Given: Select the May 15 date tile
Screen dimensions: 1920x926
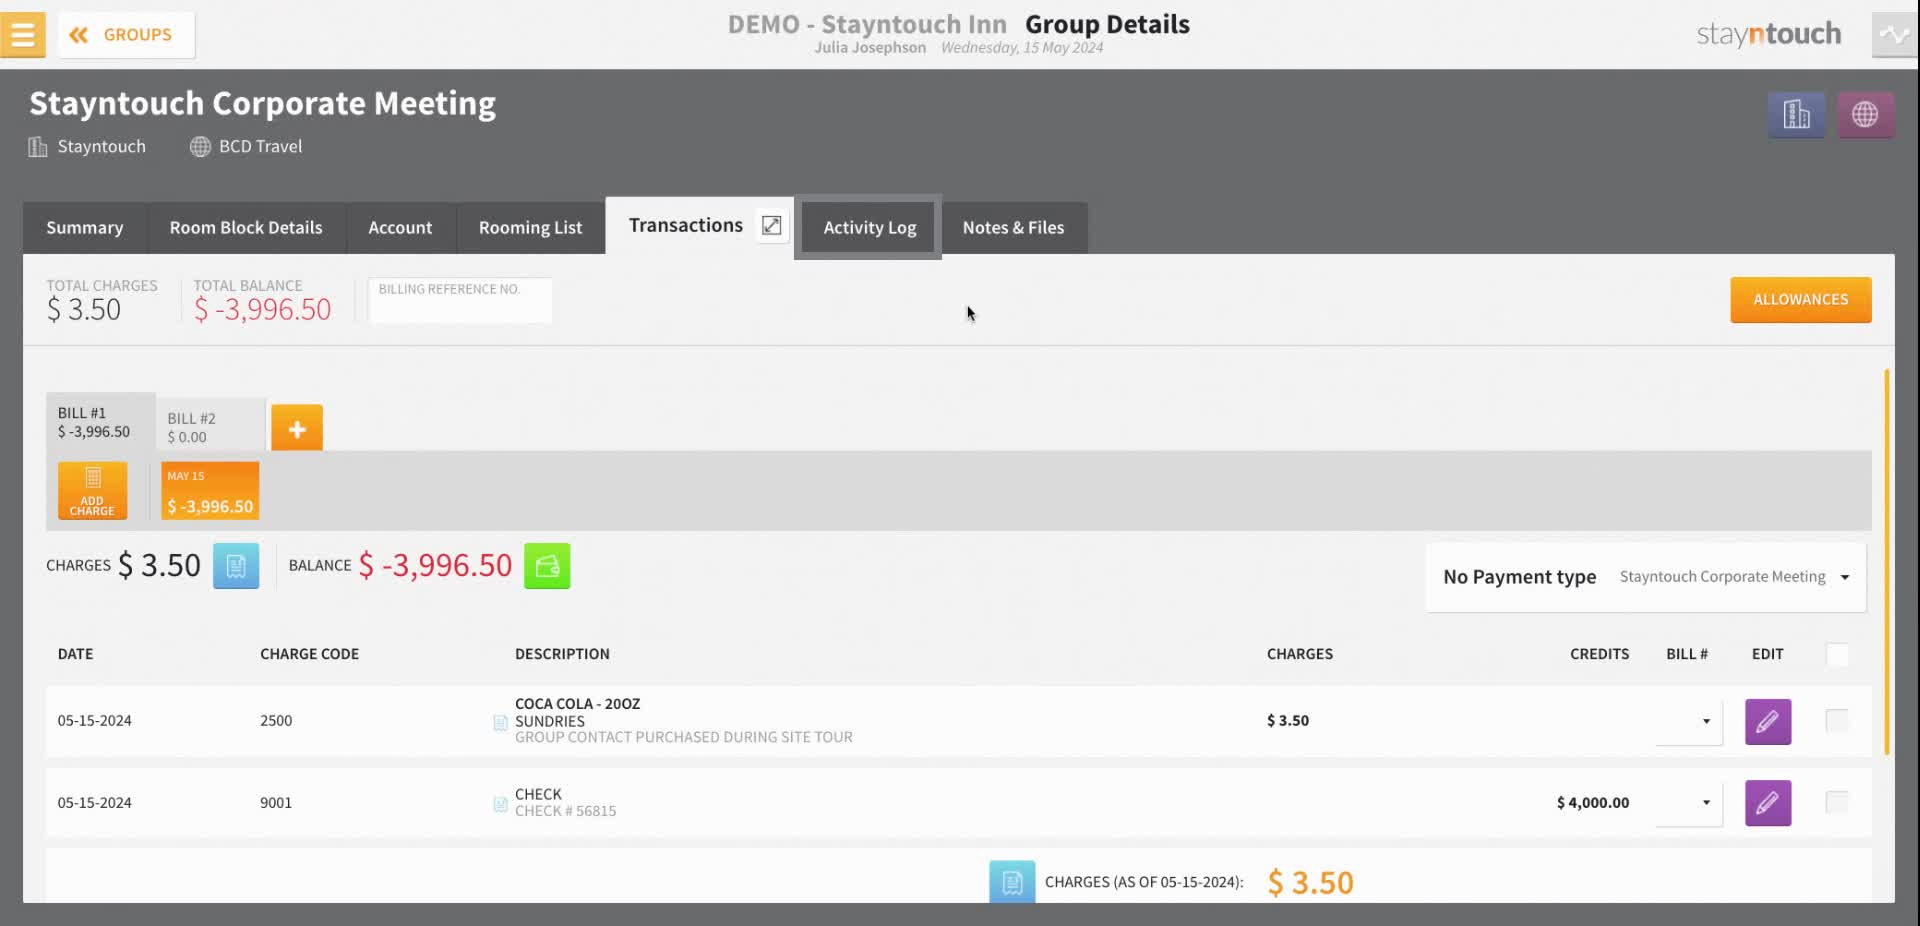Looking at the screenshot, I should (x=210, y=490).
